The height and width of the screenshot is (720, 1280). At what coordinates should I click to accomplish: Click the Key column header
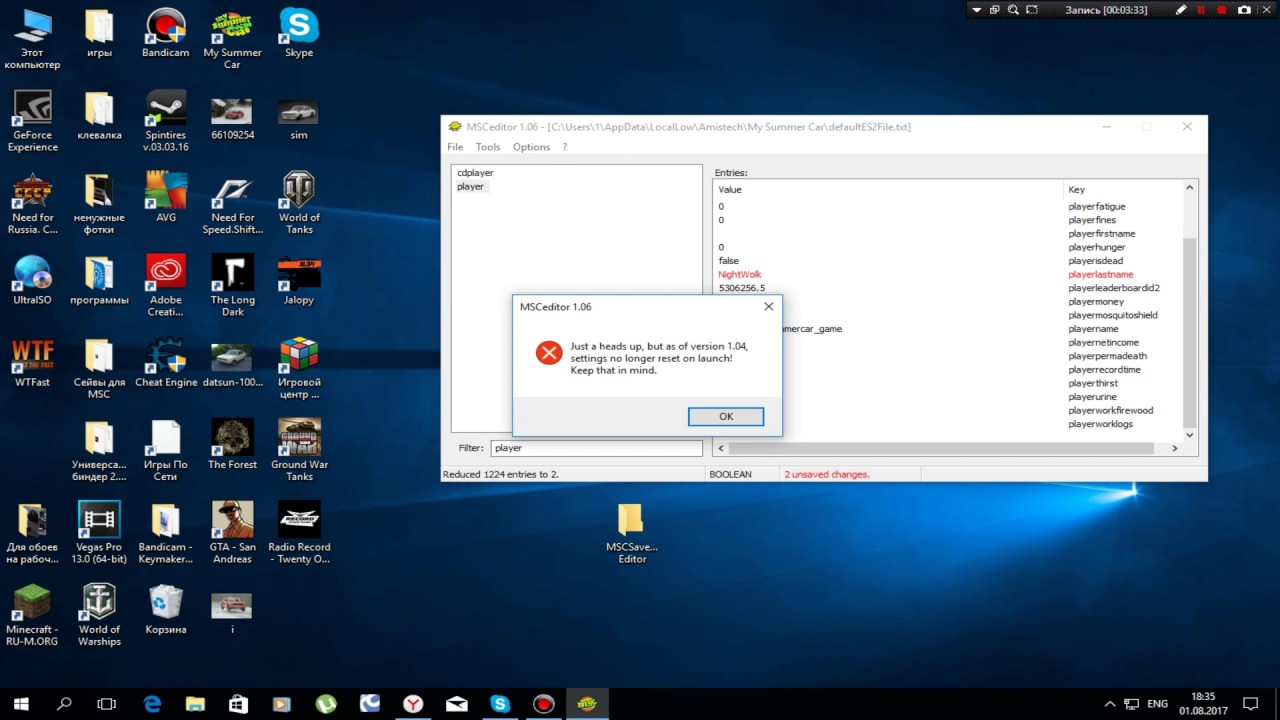point(1076,189)
